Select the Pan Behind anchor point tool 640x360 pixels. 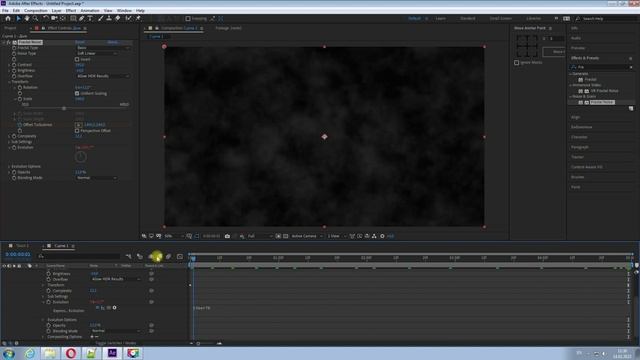click(63, 18)
